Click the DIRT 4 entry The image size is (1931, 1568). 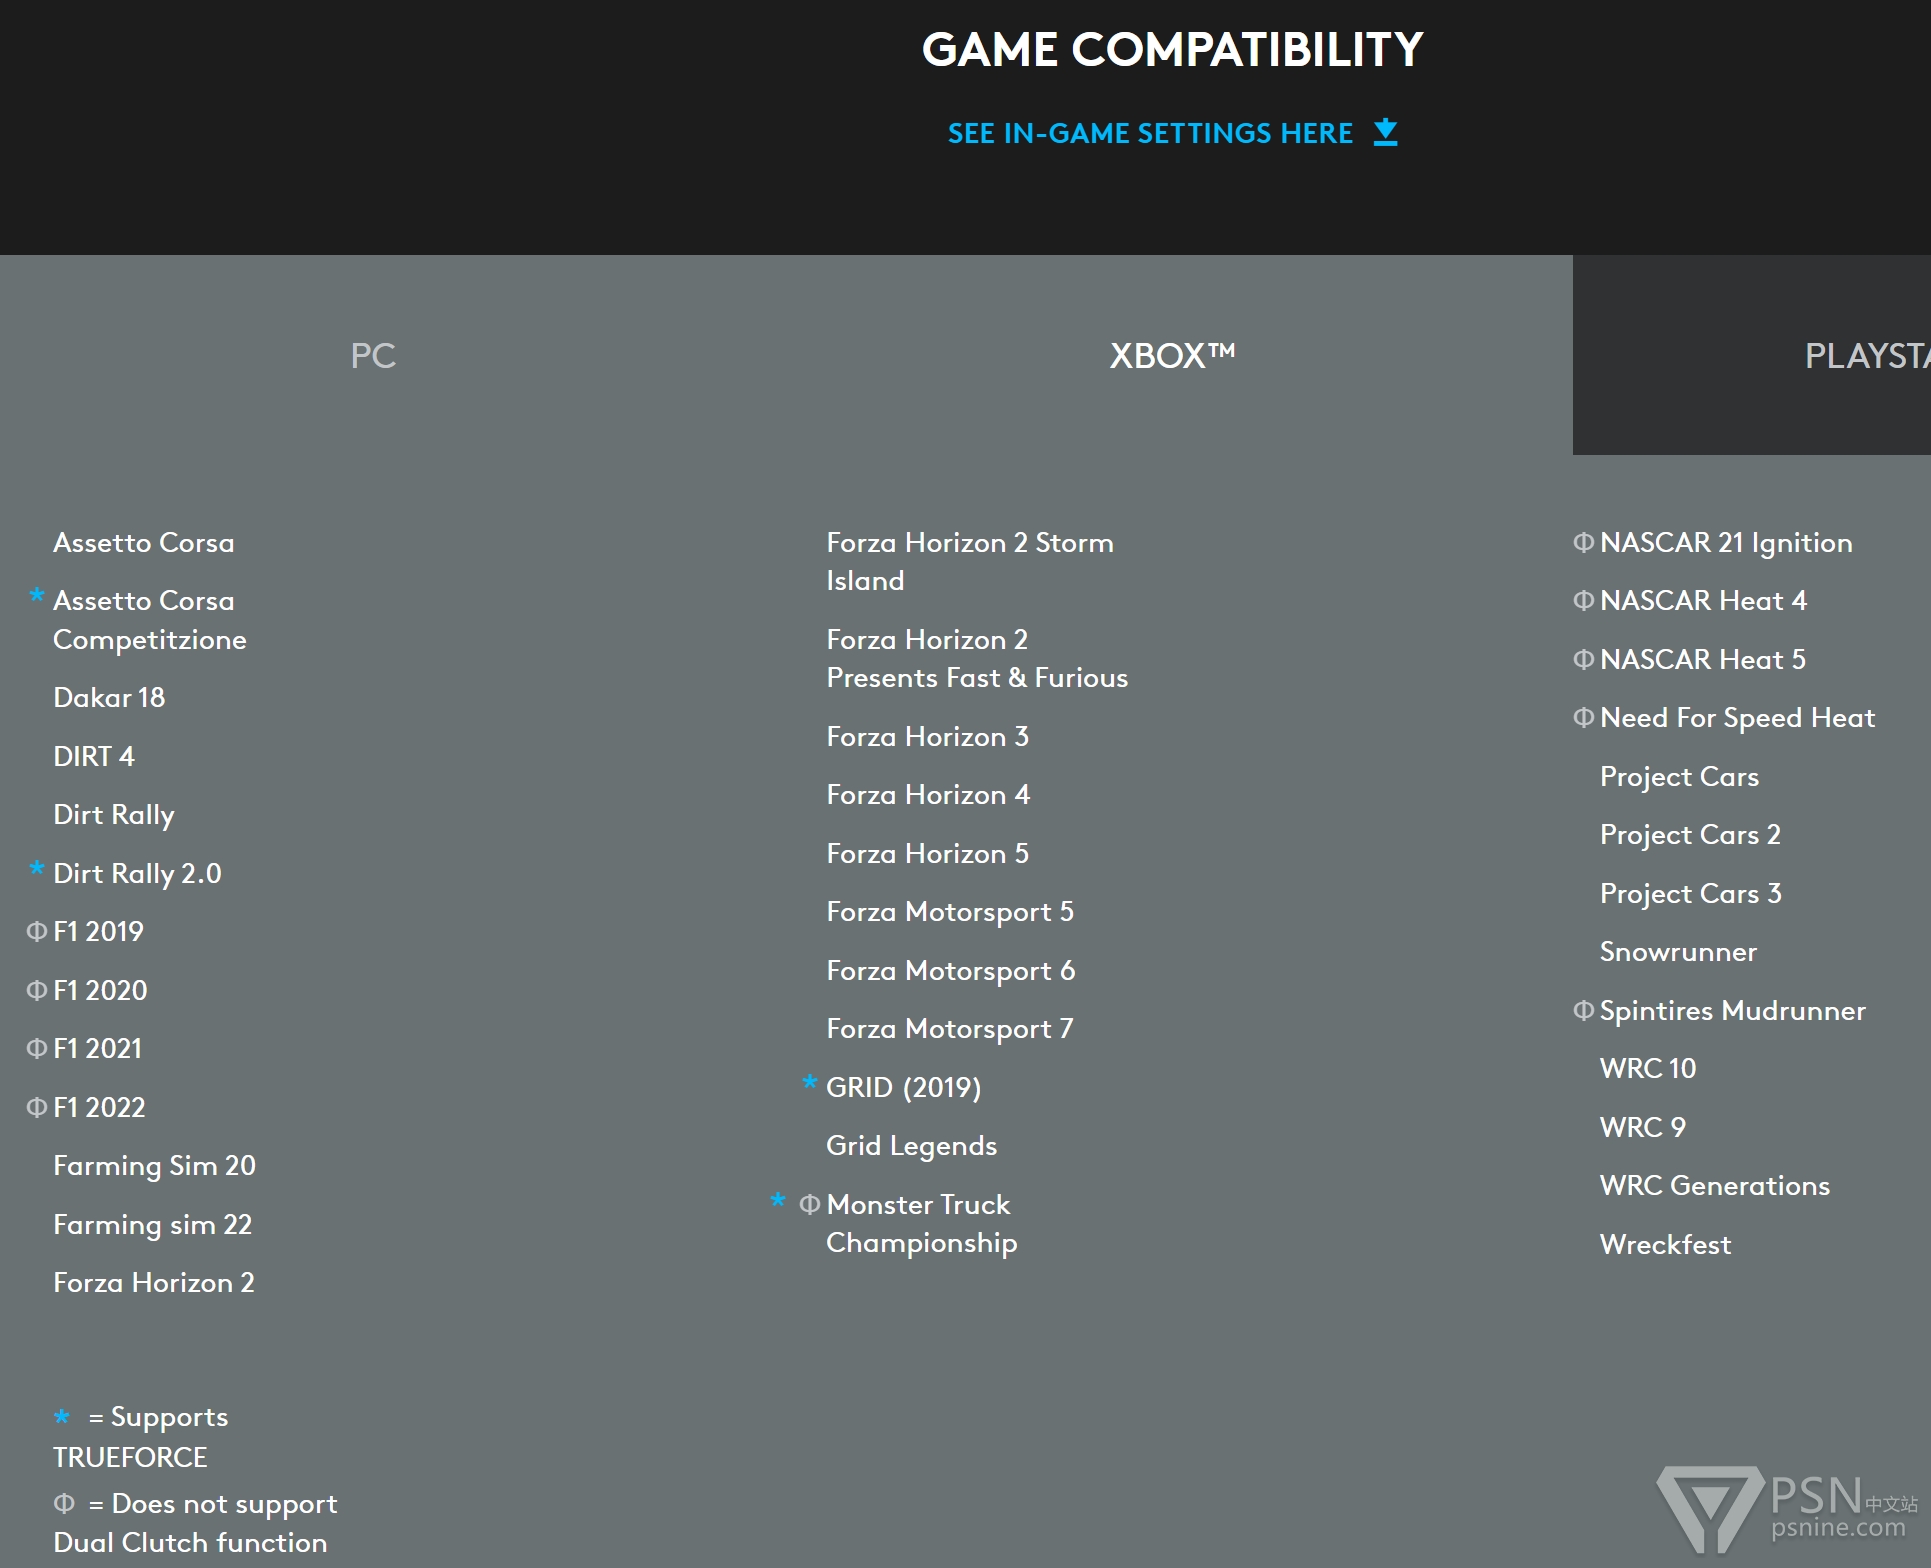(x=94, y=756)
